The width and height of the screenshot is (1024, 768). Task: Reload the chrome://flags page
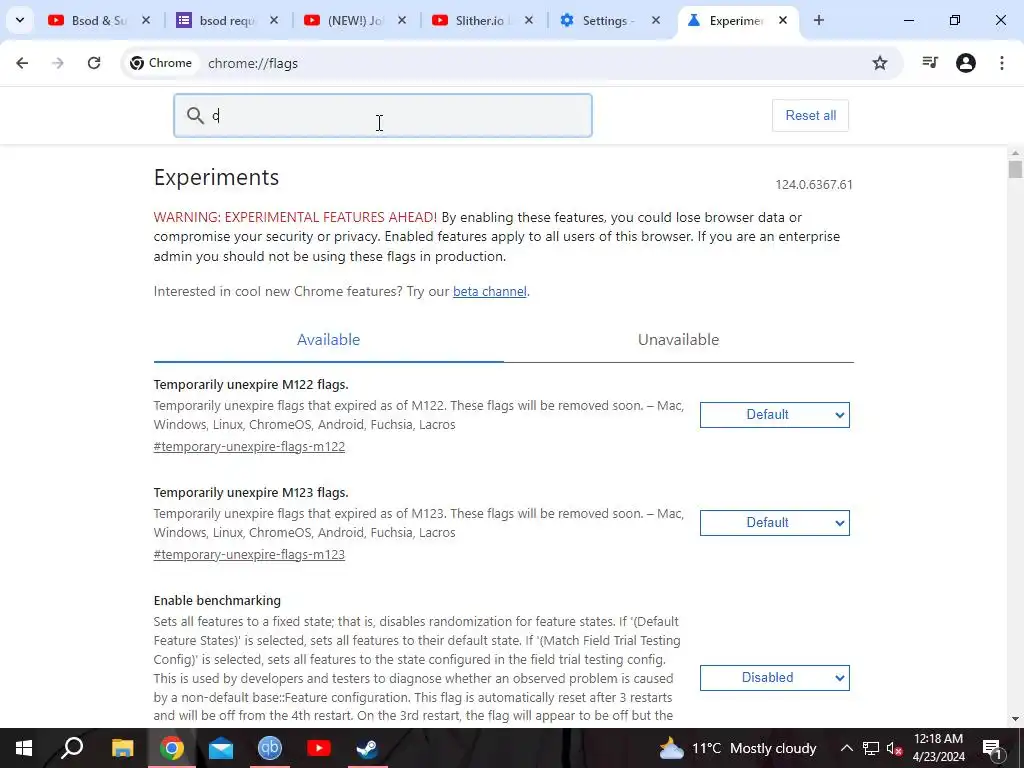coord(94,63)
